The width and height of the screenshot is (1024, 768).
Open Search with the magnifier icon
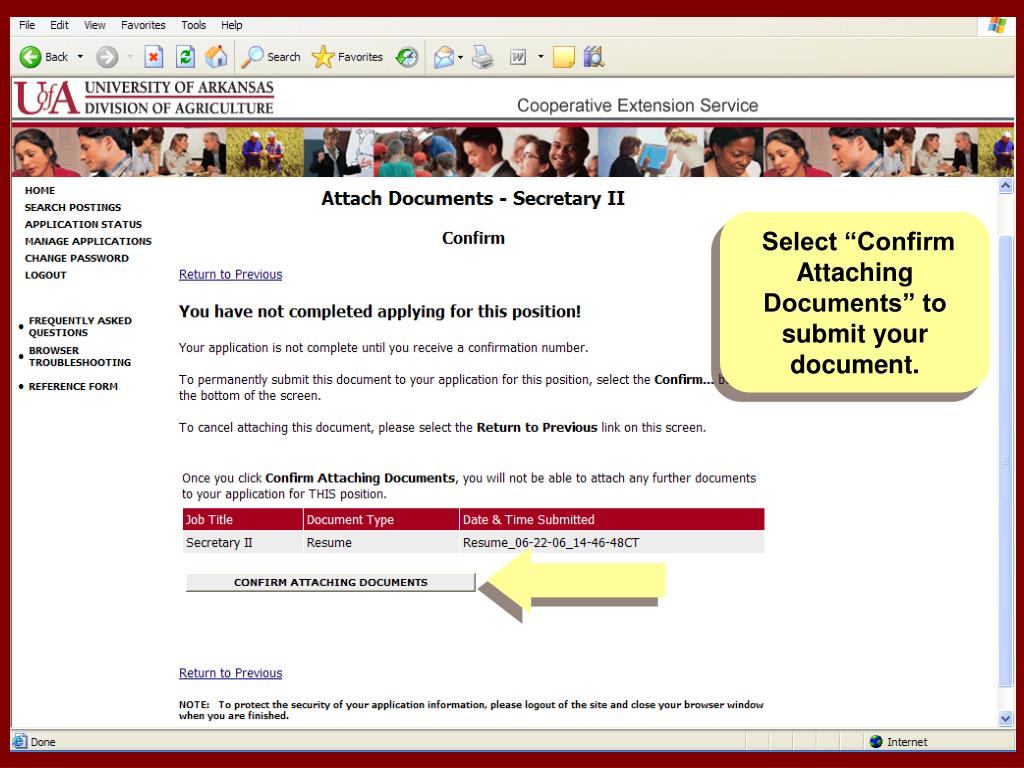click(x=270, y=57)
